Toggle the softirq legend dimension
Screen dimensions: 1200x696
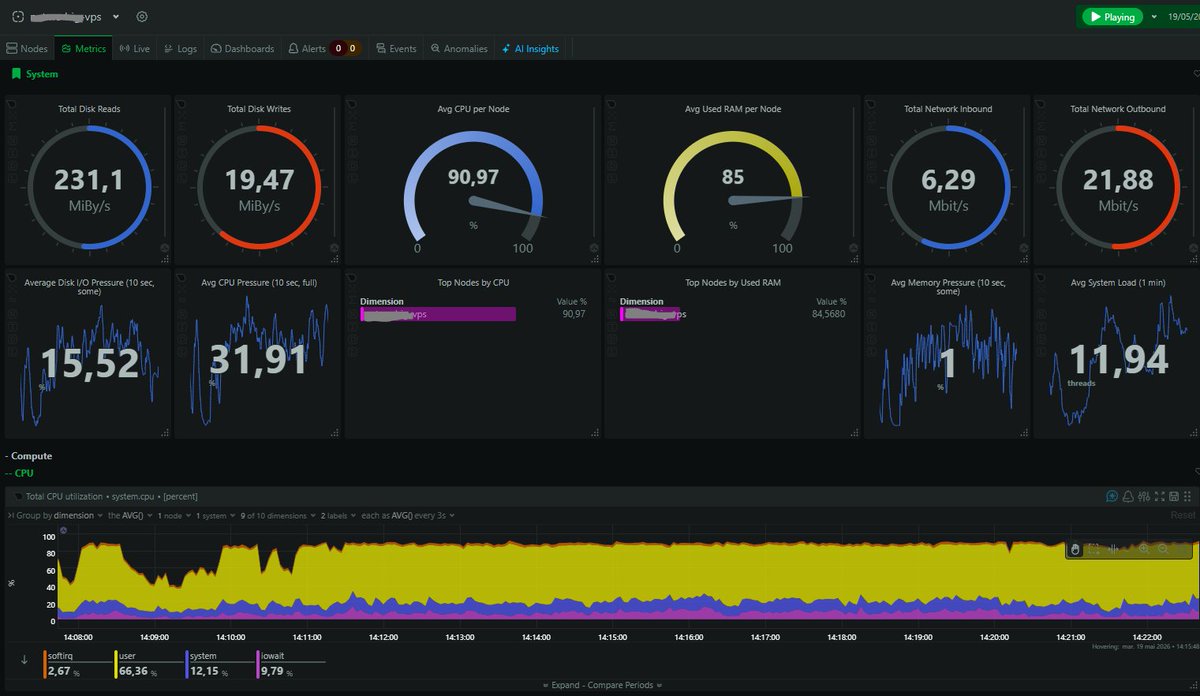78,663
